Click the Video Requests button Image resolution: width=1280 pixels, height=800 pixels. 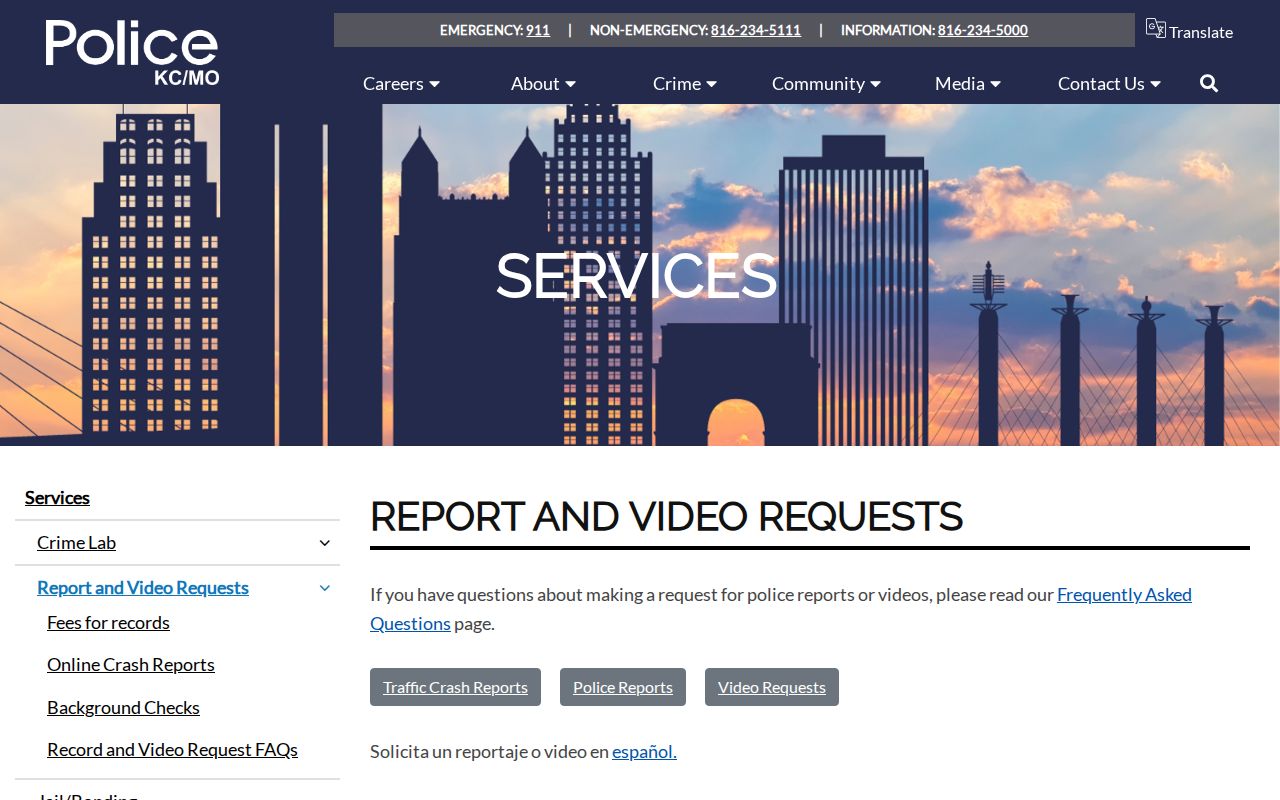coord(772,687)
